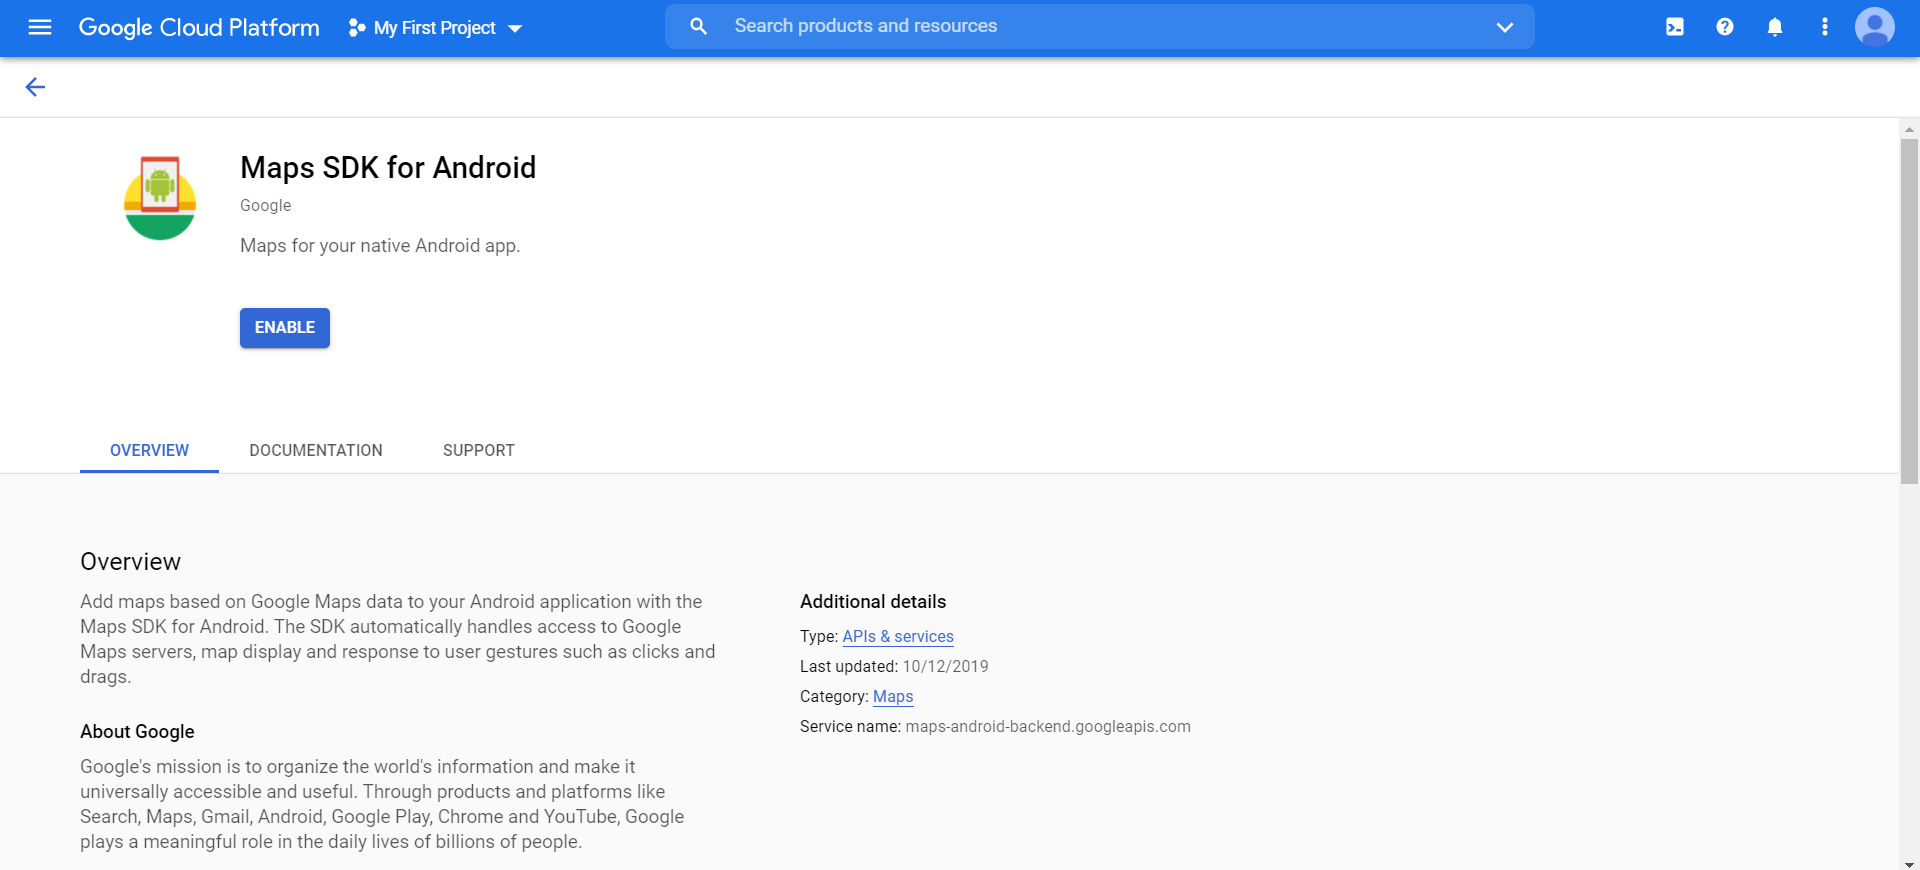Open the notifications bell
The height and width of the screenshot is (870, 1920).
coord(1775,27)
